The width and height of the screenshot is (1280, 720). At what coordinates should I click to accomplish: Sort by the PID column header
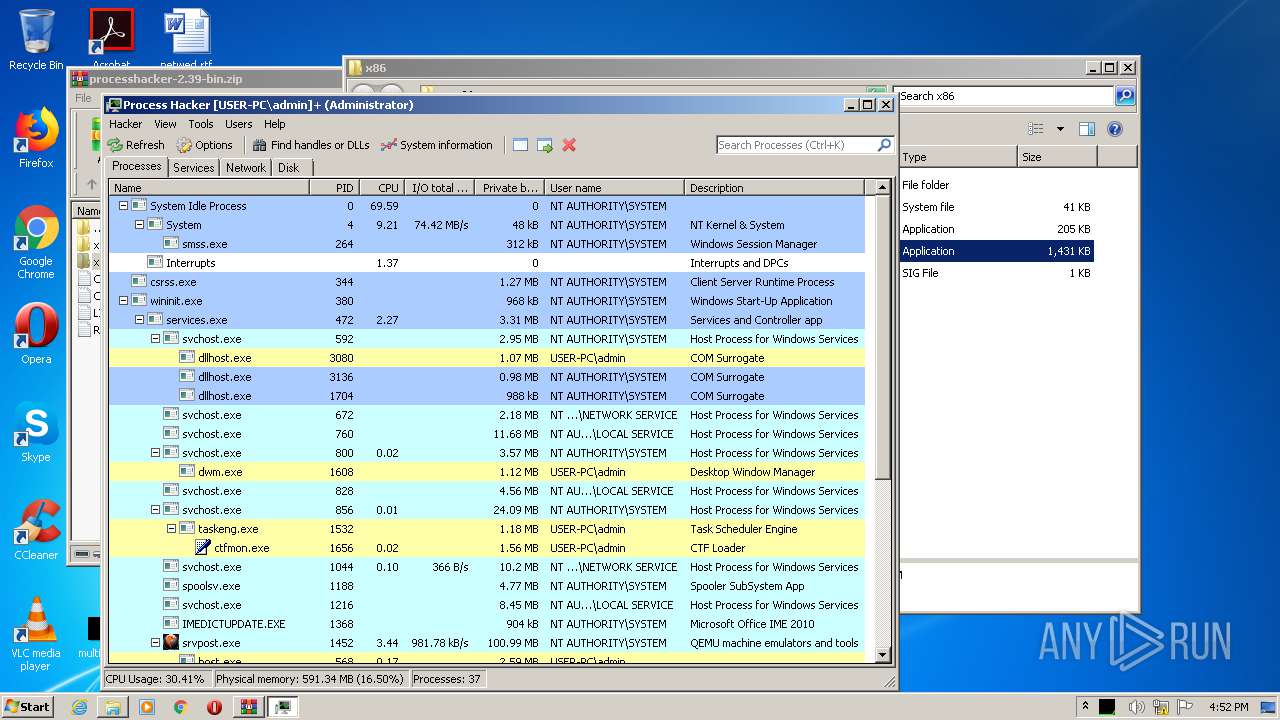334,187
